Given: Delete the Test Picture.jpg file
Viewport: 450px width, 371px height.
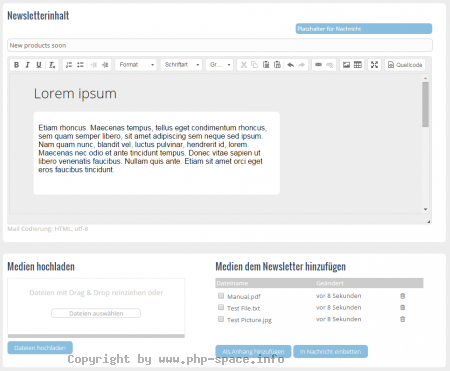Looking at the screenshot, I should (402, 319).
